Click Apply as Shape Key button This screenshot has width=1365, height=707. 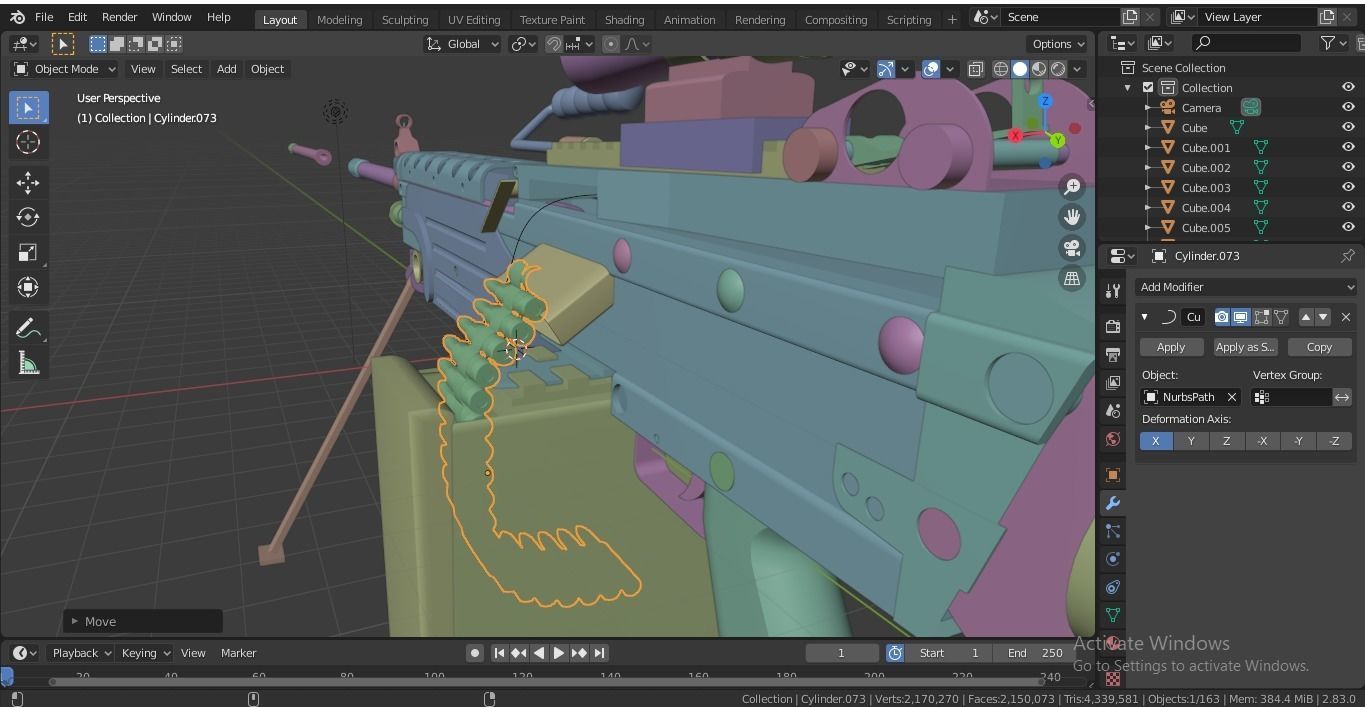pyautogui.click(x=1245, y=347)
